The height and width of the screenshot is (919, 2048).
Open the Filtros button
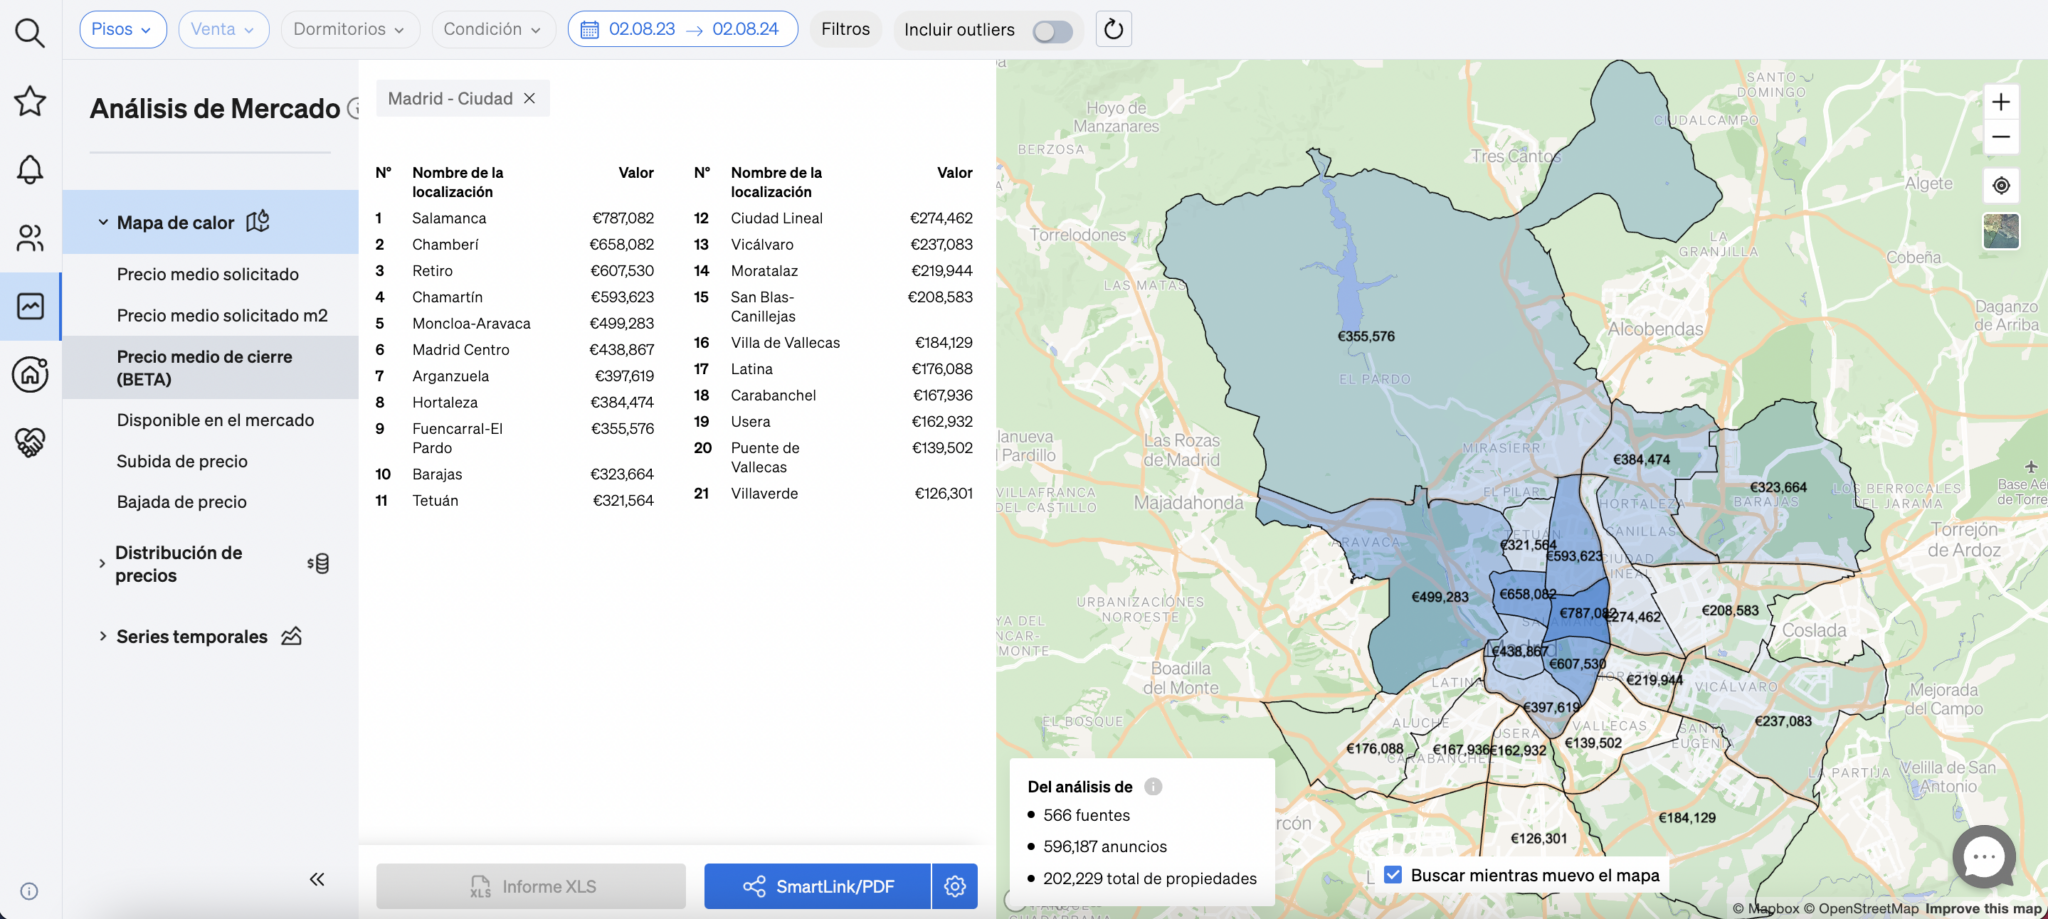(x=845, y=29)
